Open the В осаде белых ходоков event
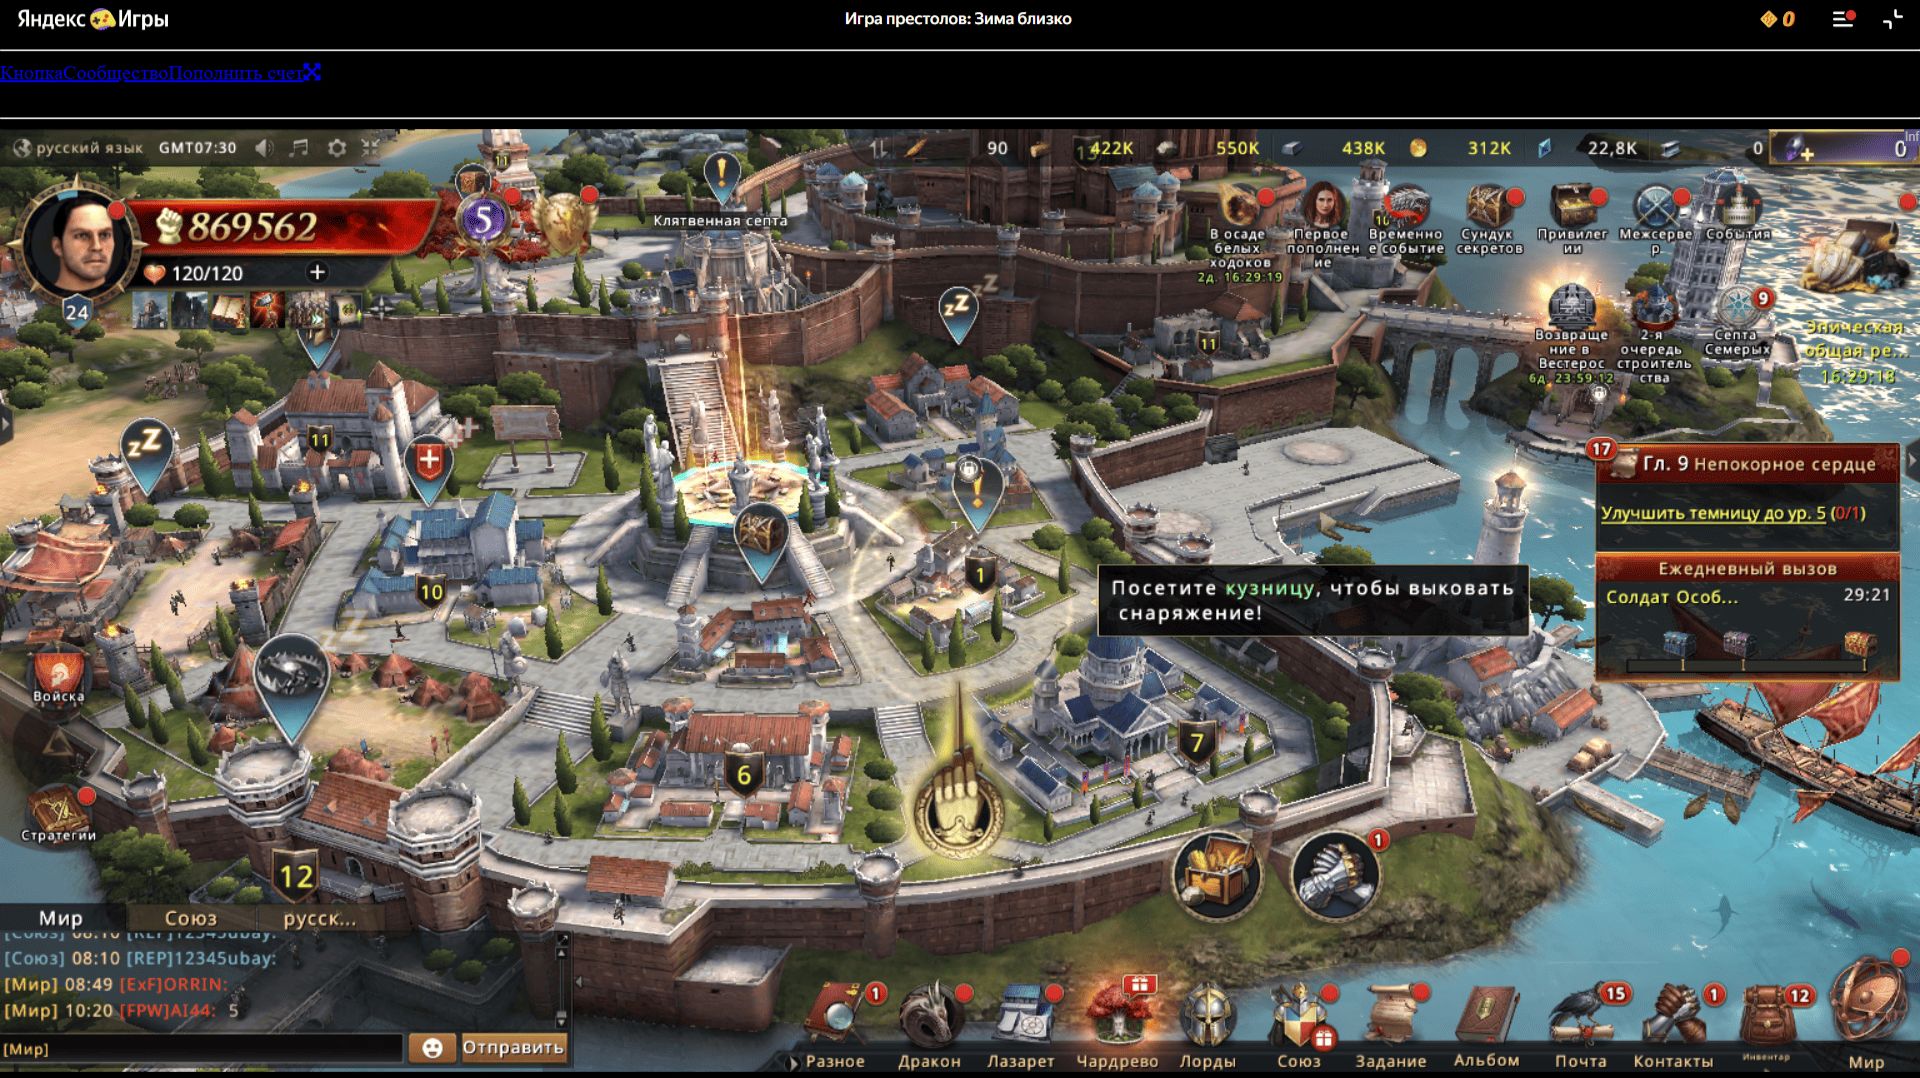Viewport: 1920px width, 1078px height. [x=1239, y=204]
